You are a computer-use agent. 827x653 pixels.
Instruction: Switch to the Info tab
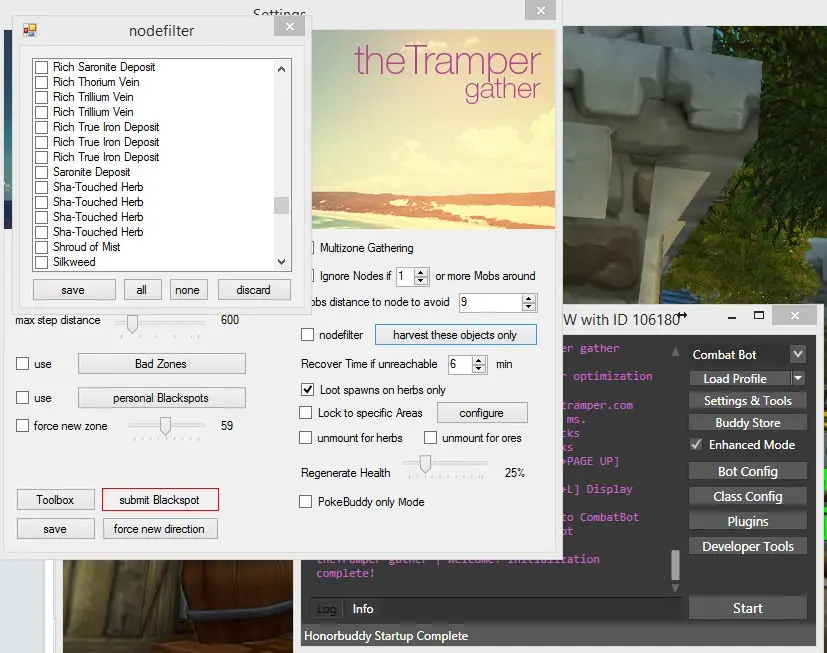coord(363,608)
